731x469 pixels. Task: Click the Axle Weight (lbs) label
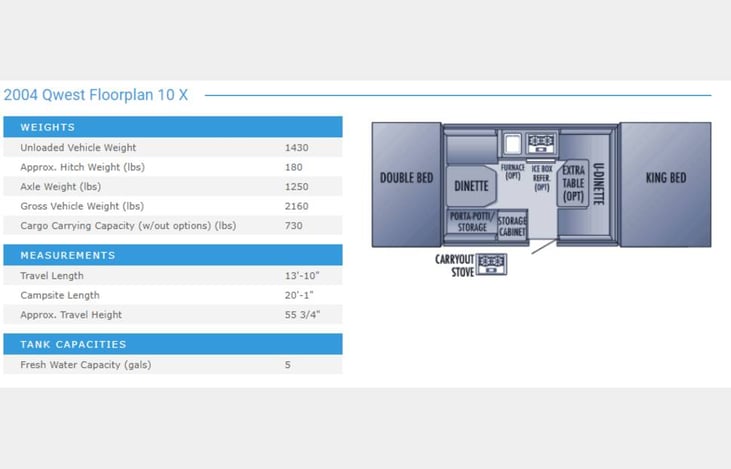pyautogui.click(x=61, y=187)
